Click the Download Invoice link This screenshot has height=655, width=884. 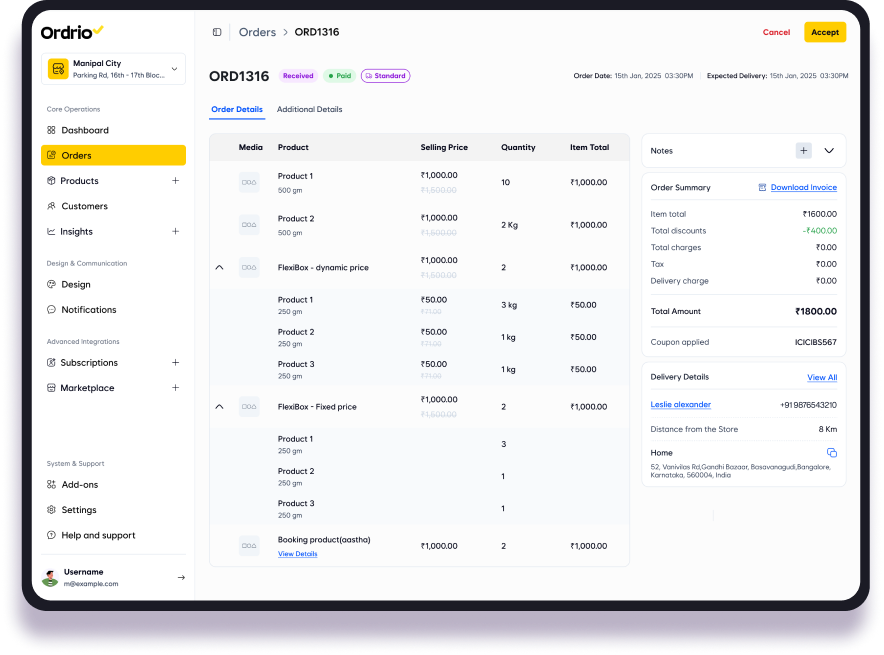(x=803, y=187)
